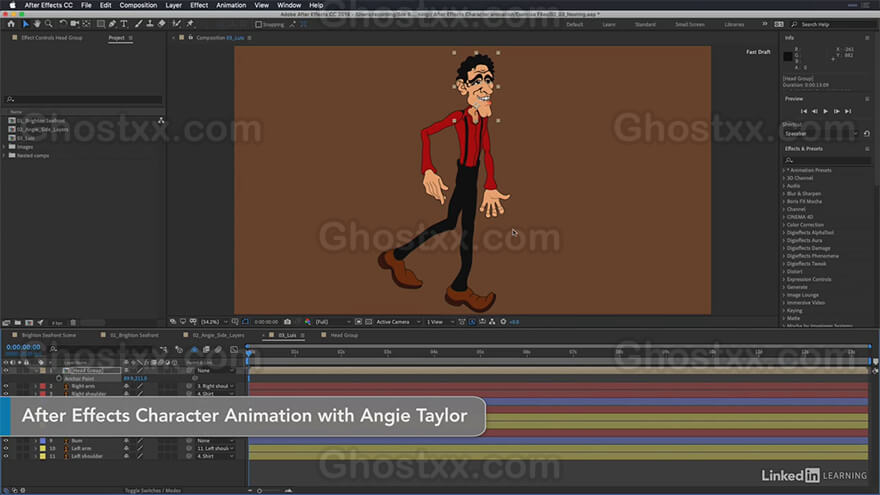Create a new composition from Project panel
Screen dimensions: 880x495
point(29,323)
